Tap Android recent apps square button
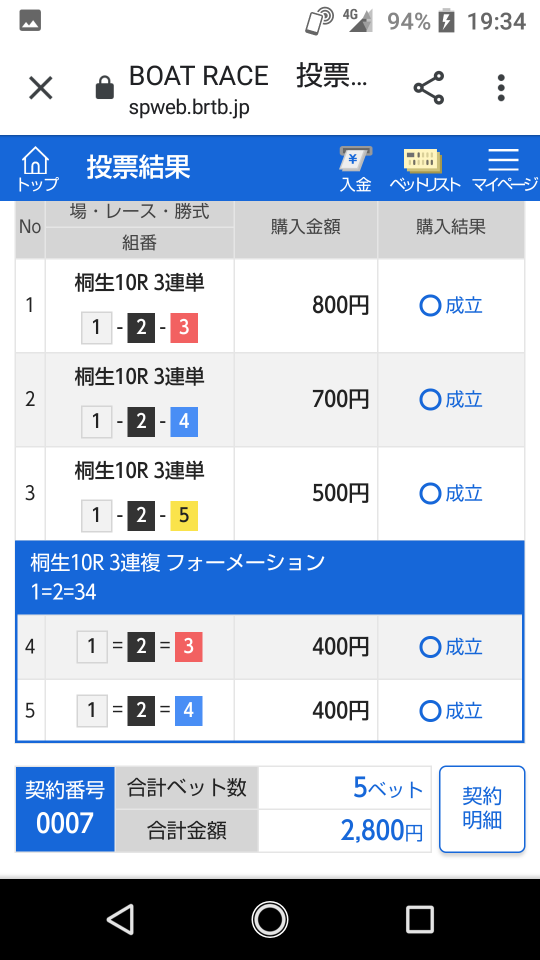 [x=420, y=919]
